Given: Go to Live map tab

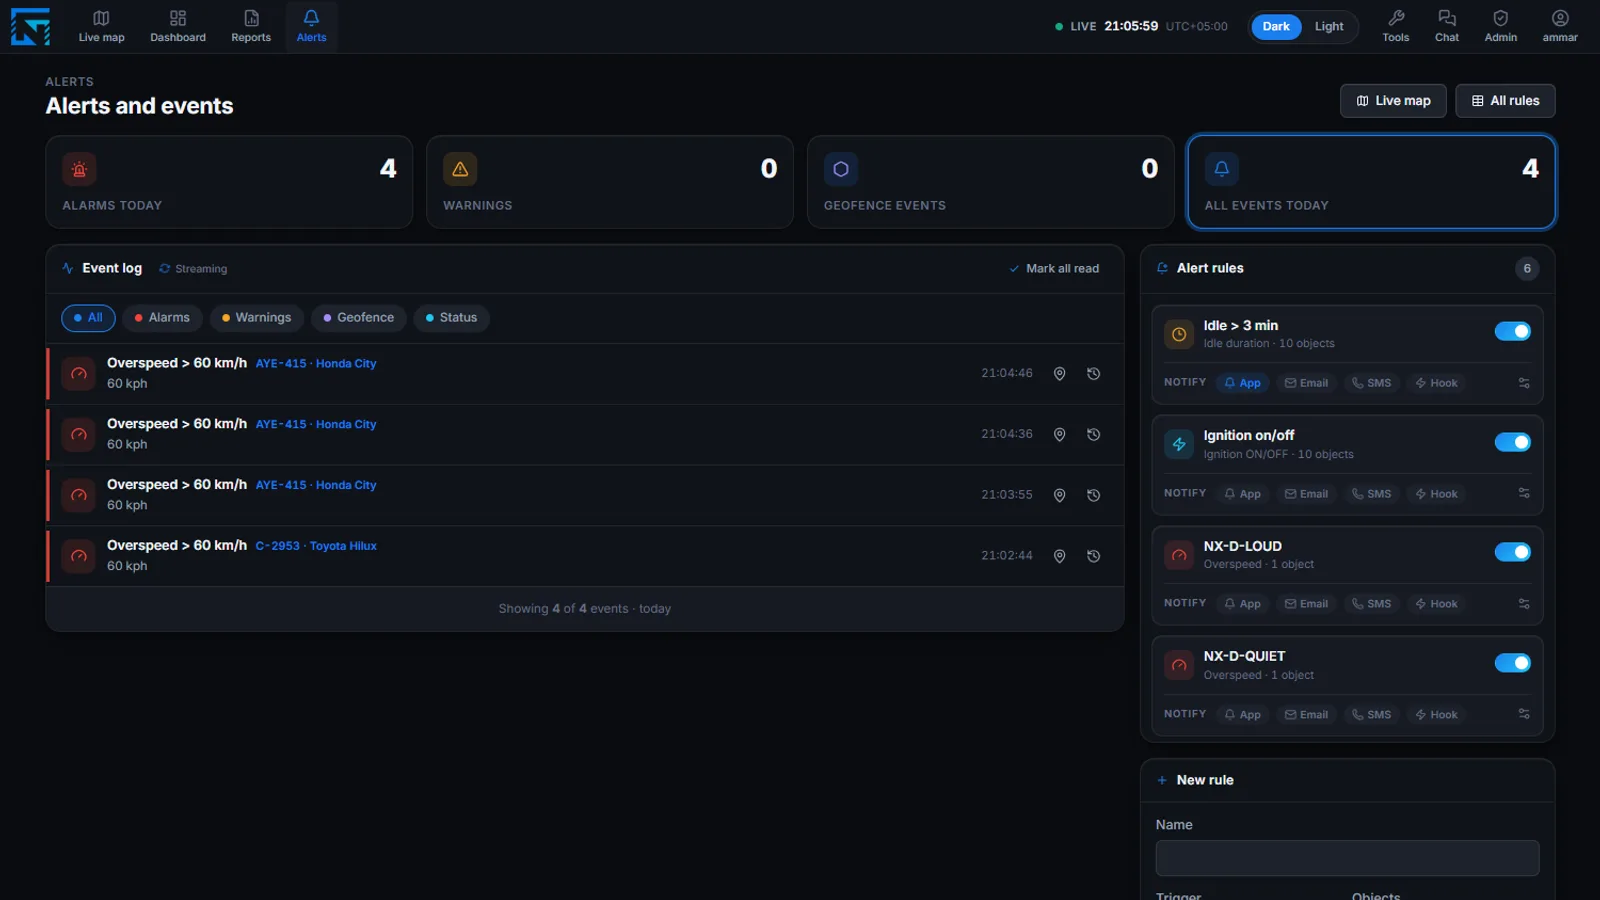Looking at the screenshot, I should (x=101, y=26).
